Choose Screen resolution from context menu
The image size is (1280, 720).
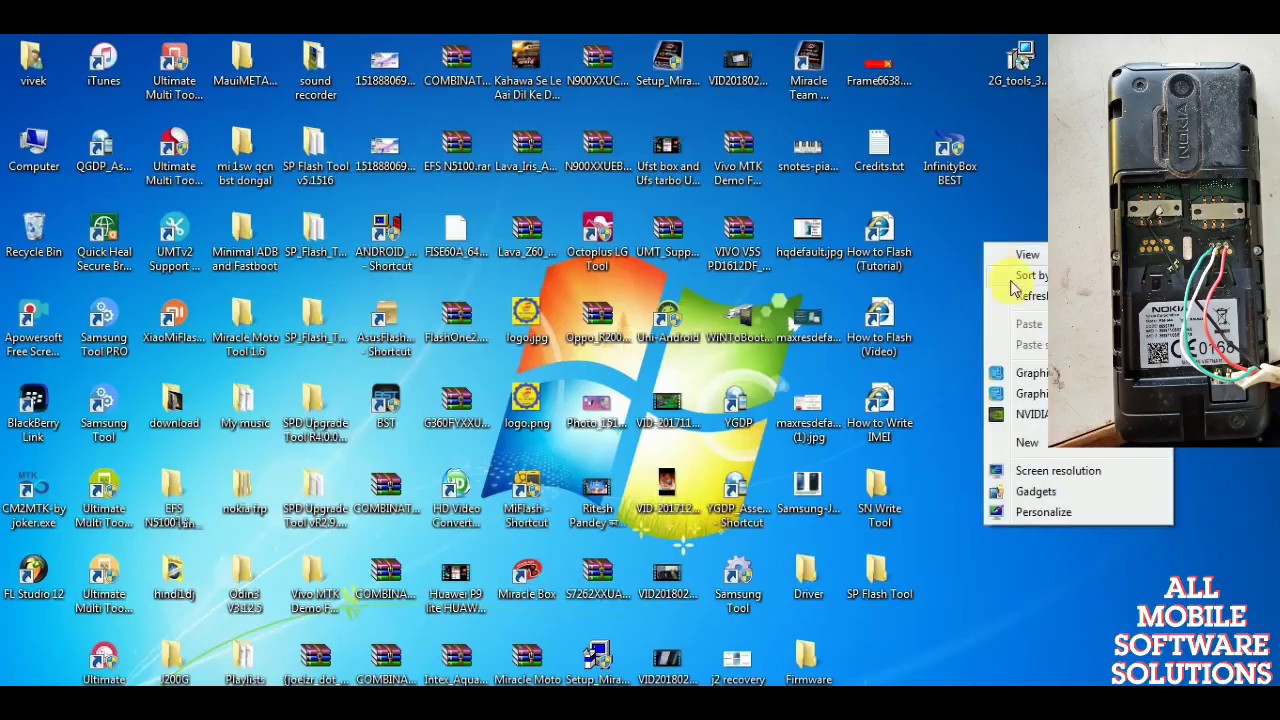[1078, 471]
